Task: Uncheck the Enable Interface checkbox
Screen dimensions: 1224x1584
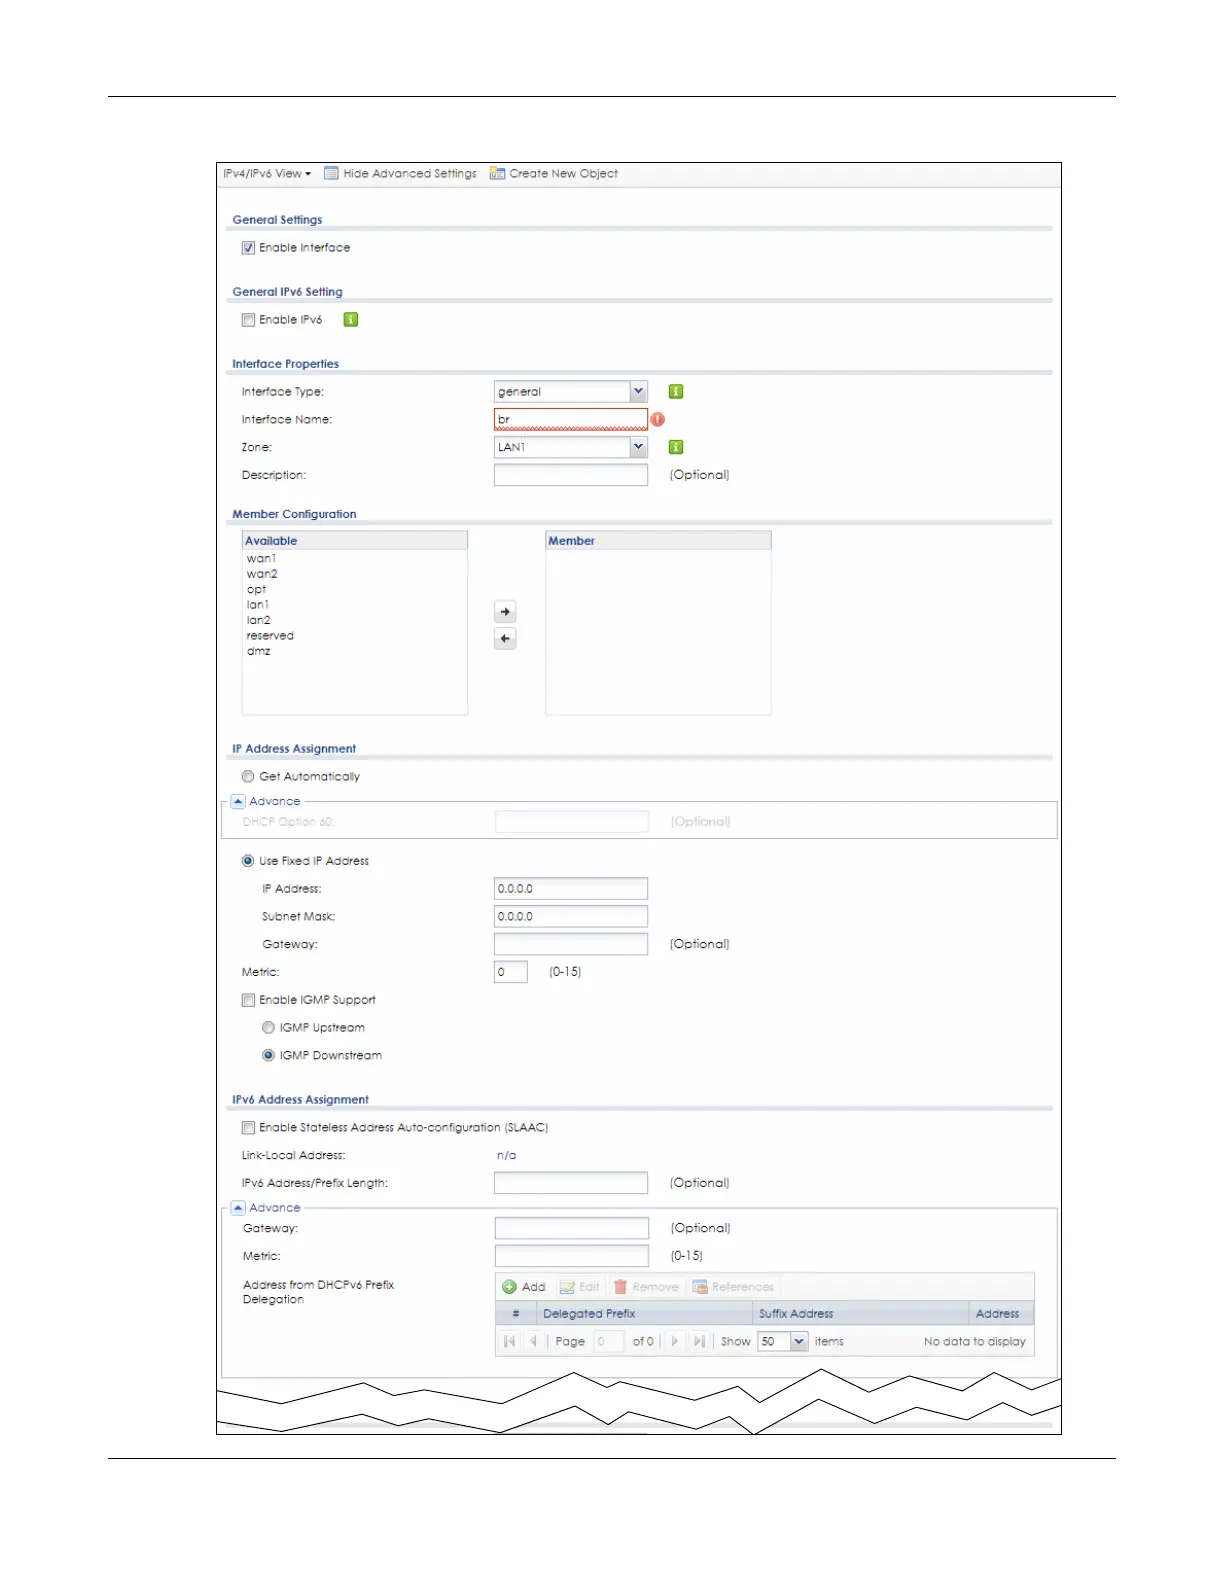Action: 248,248
